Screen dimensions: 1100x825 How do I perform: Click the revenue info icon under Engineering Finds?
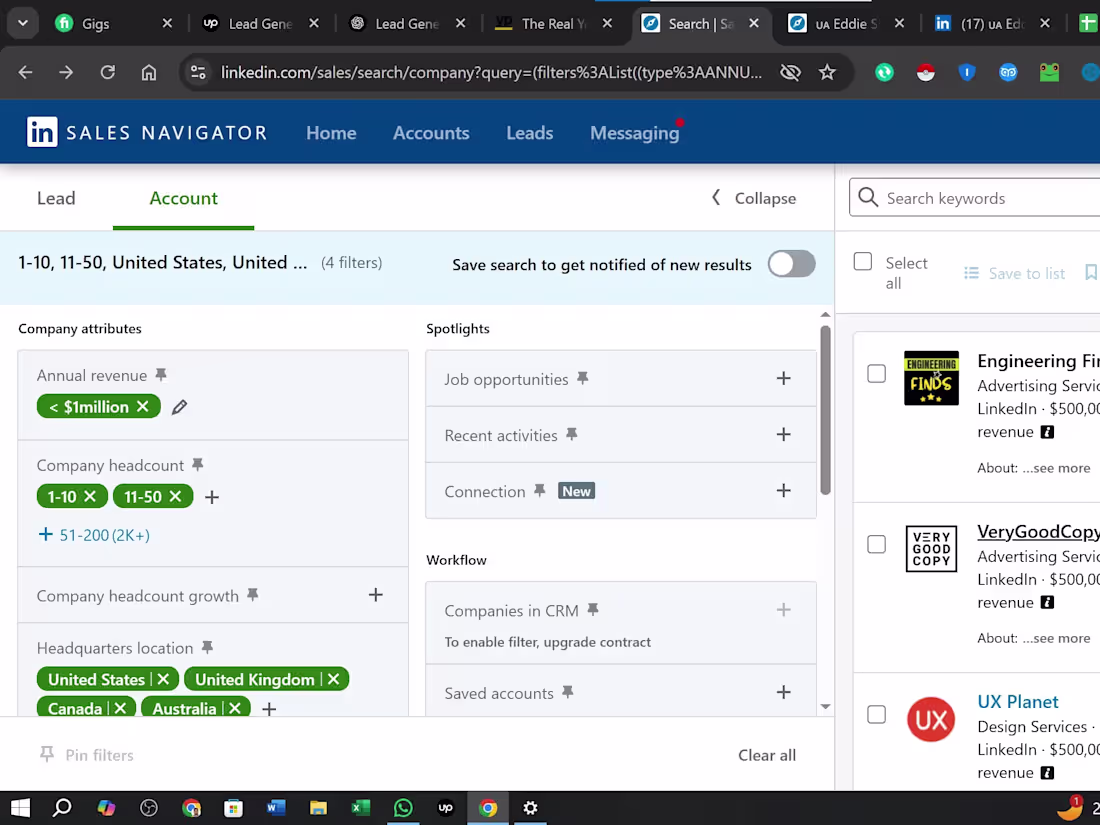click(x=1047, y=432)
